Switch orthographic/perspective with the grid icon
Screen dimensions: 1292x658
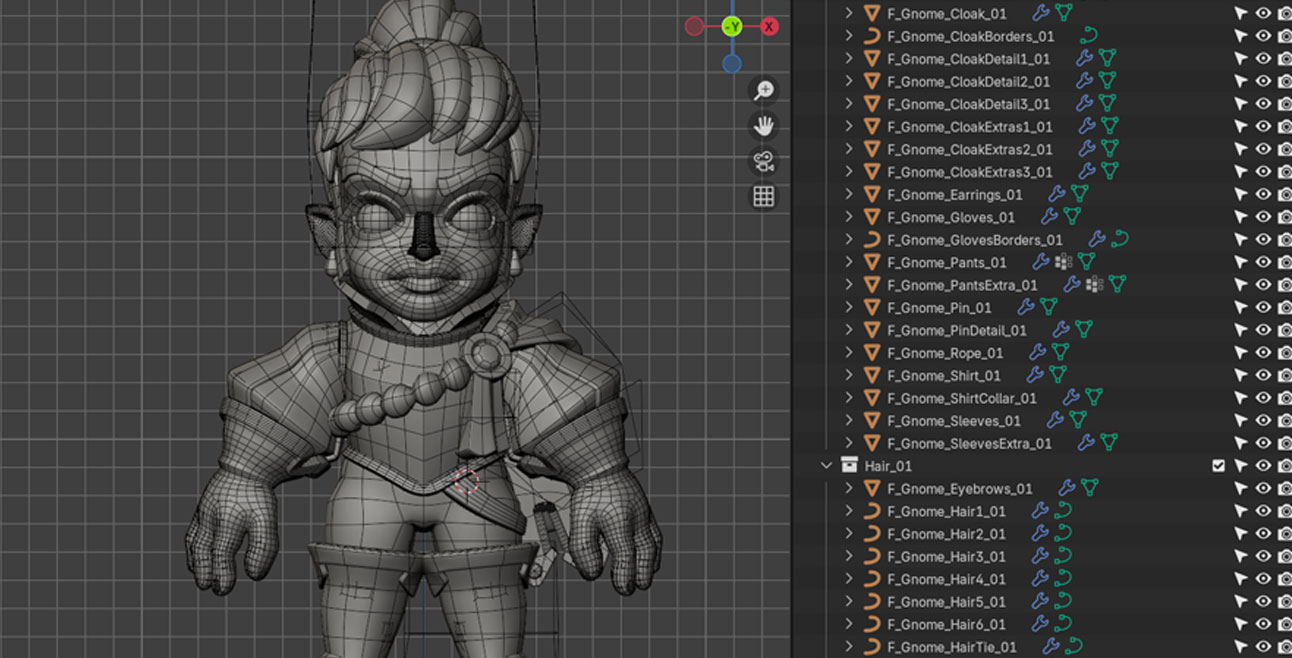coord(764,197)
